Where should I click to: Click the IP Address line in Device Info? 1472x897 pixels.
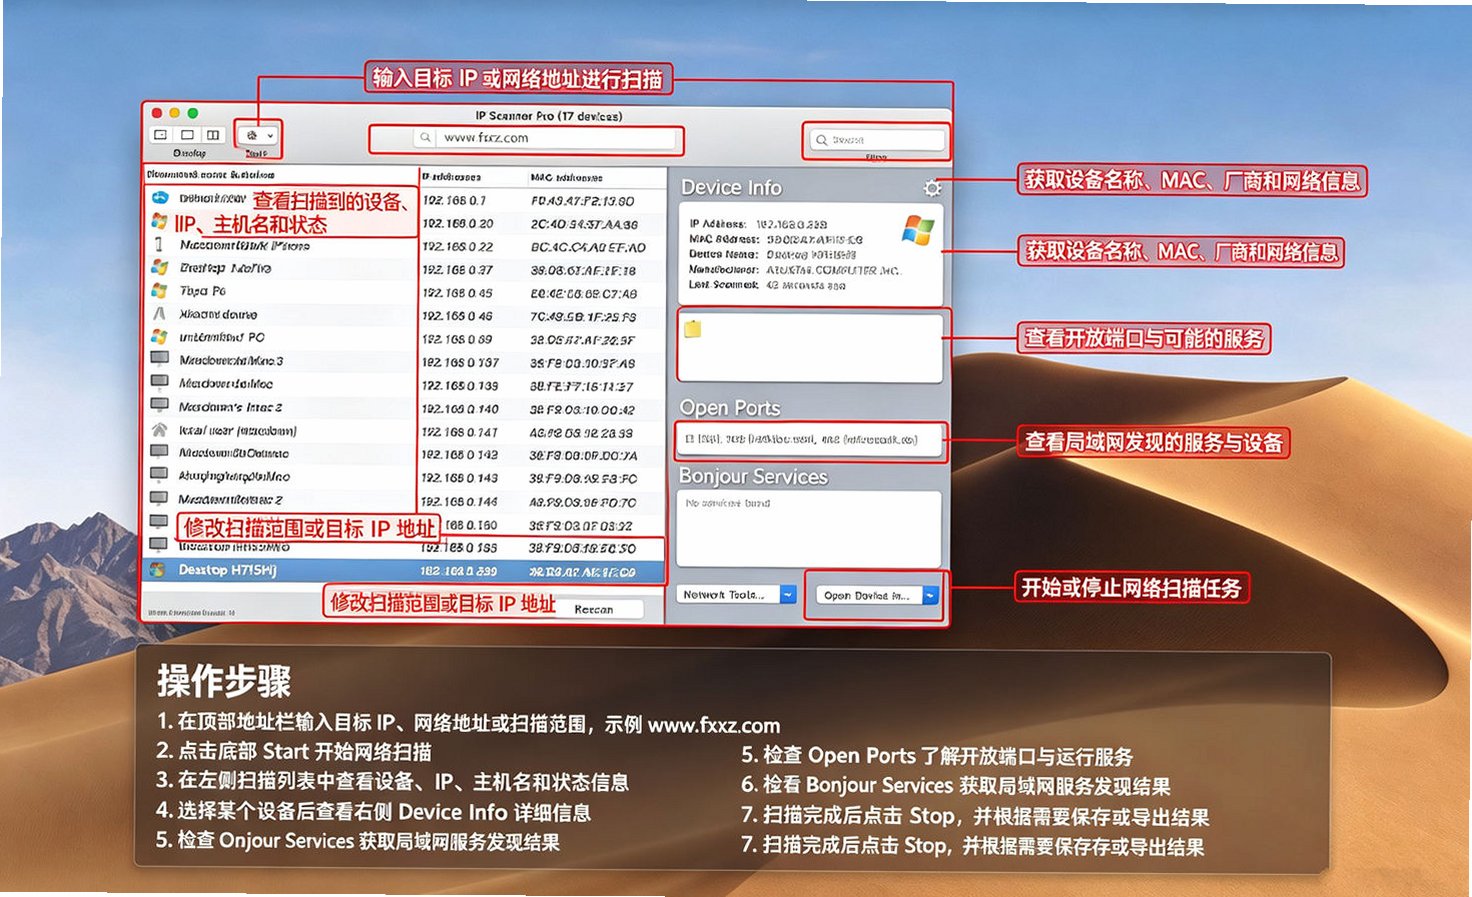[759, 224]
